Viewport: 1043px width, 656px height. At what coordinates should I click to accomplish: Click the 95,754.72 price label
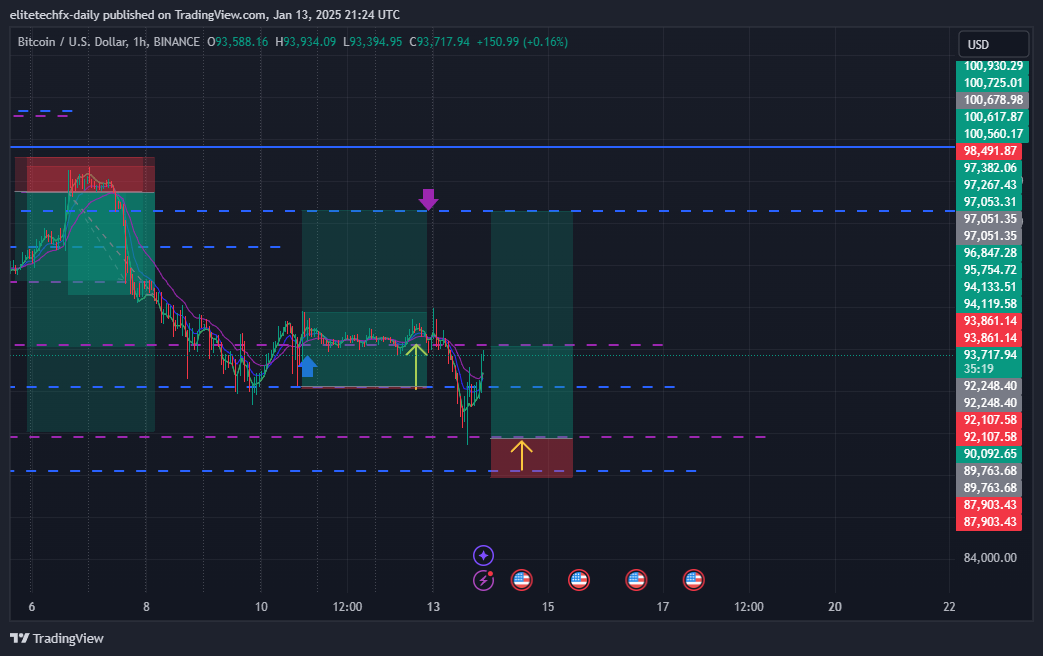click(x=989, y=270)
